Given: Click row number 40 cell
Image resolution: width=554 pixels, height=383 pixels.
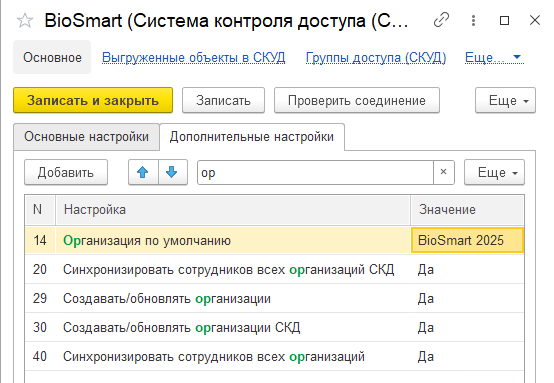Looking at the screenshot, I should coord(40,356).
